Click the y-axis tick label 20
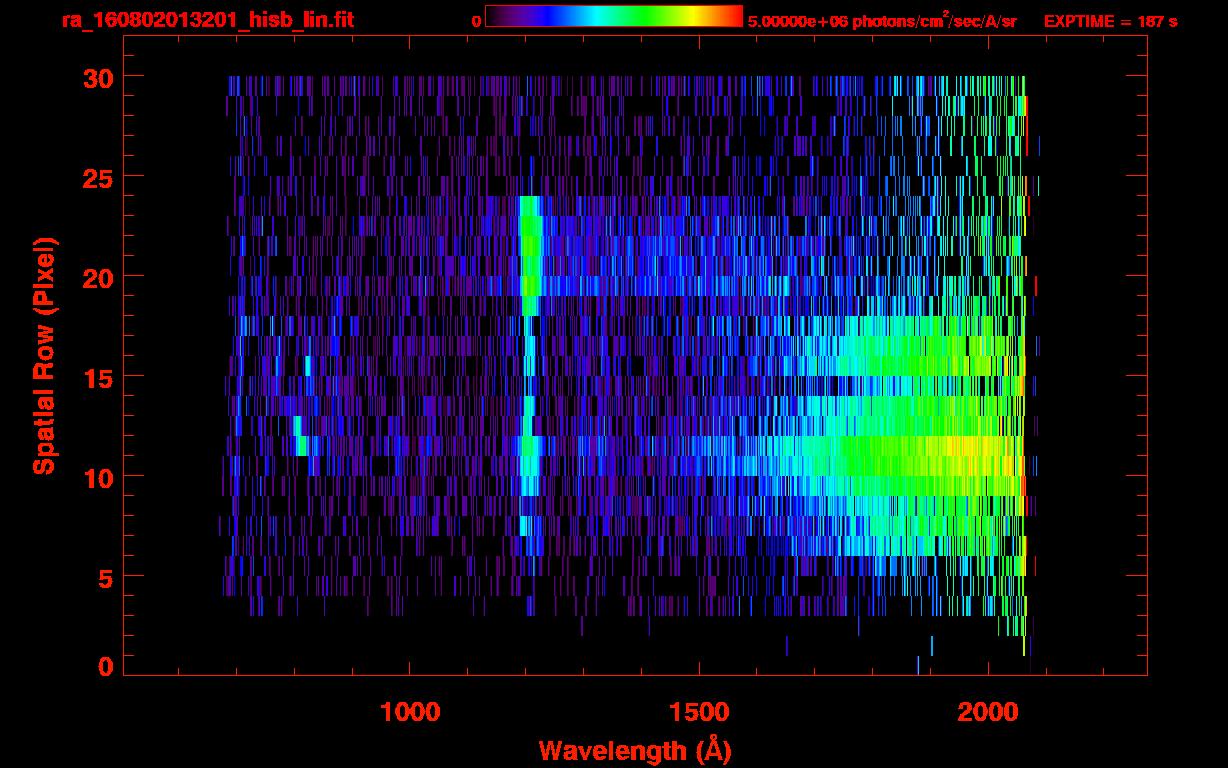The width and height of the screenshot is (1228, 768). click(x=98, y=277)
